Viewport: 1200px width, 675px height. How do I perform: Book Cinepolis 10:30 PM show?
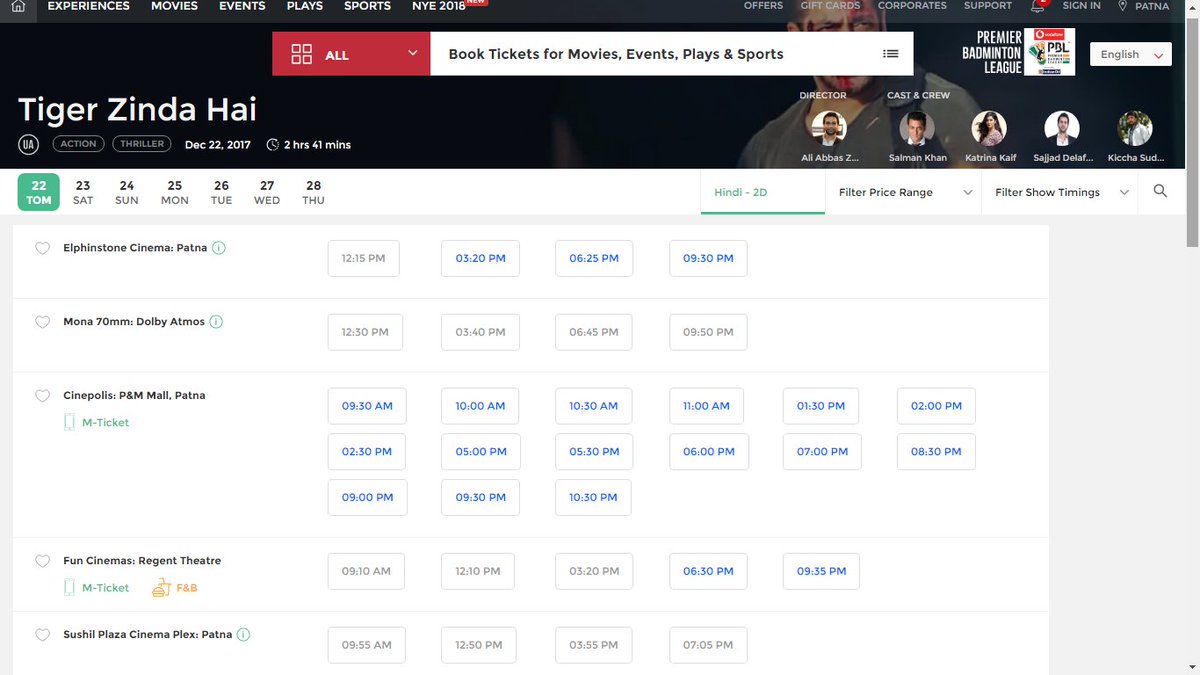pos(594,497)
